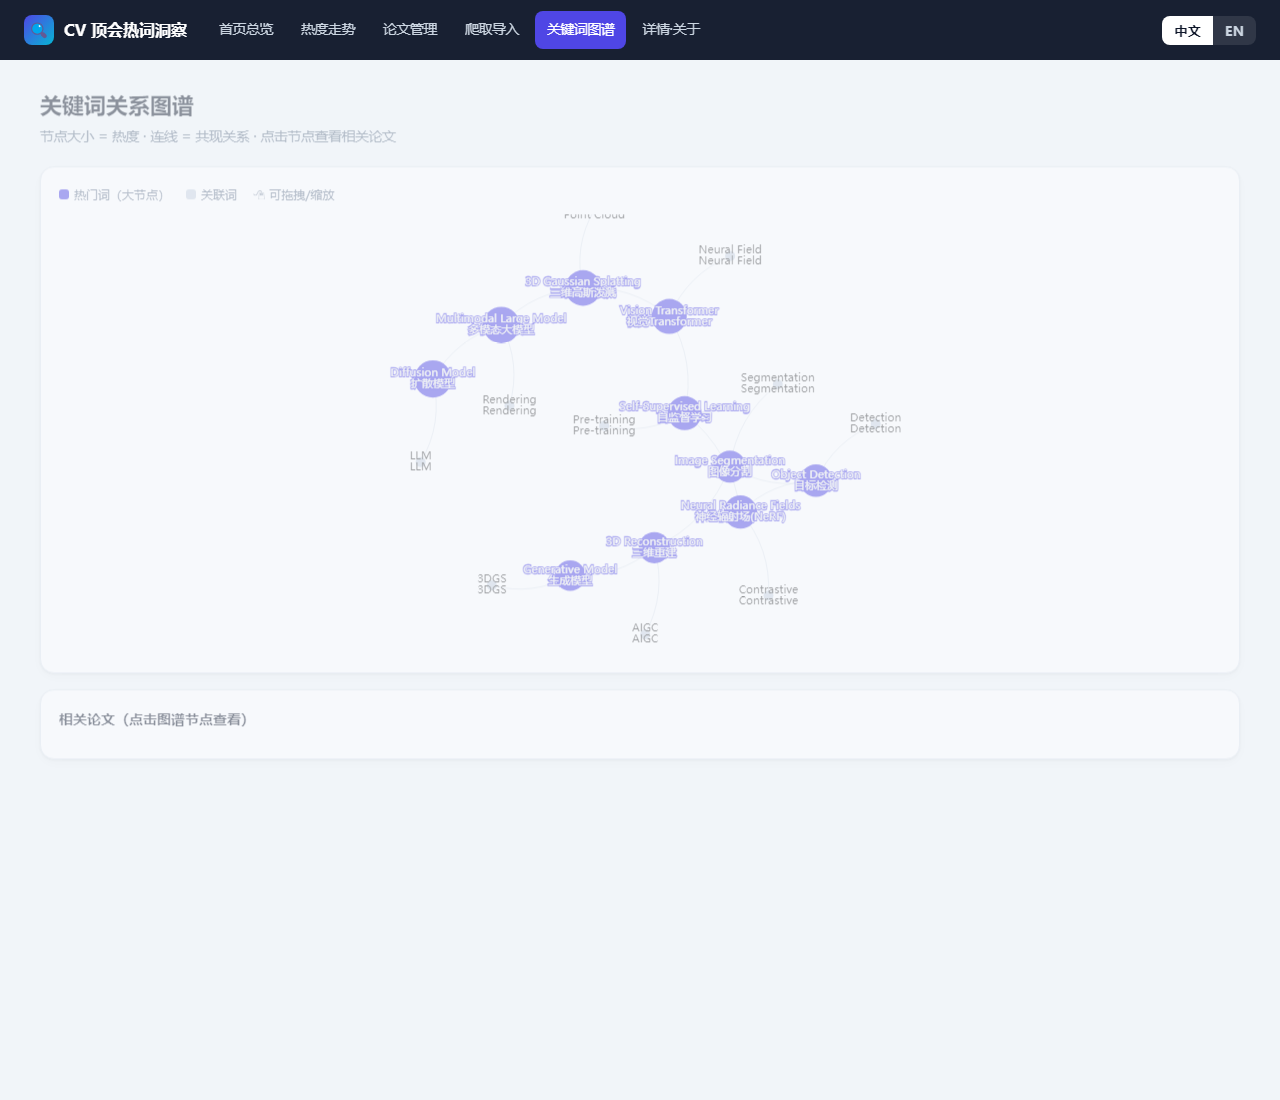Screen dimensions: 1280x1100
Task: Click the Pre-training keyword label
Action: pyautogui.click(x=604, y=425)
